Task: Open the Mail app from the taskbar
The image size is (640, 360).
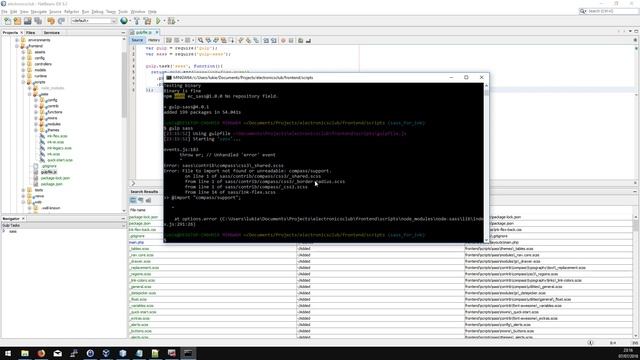Action: point(58,353)
